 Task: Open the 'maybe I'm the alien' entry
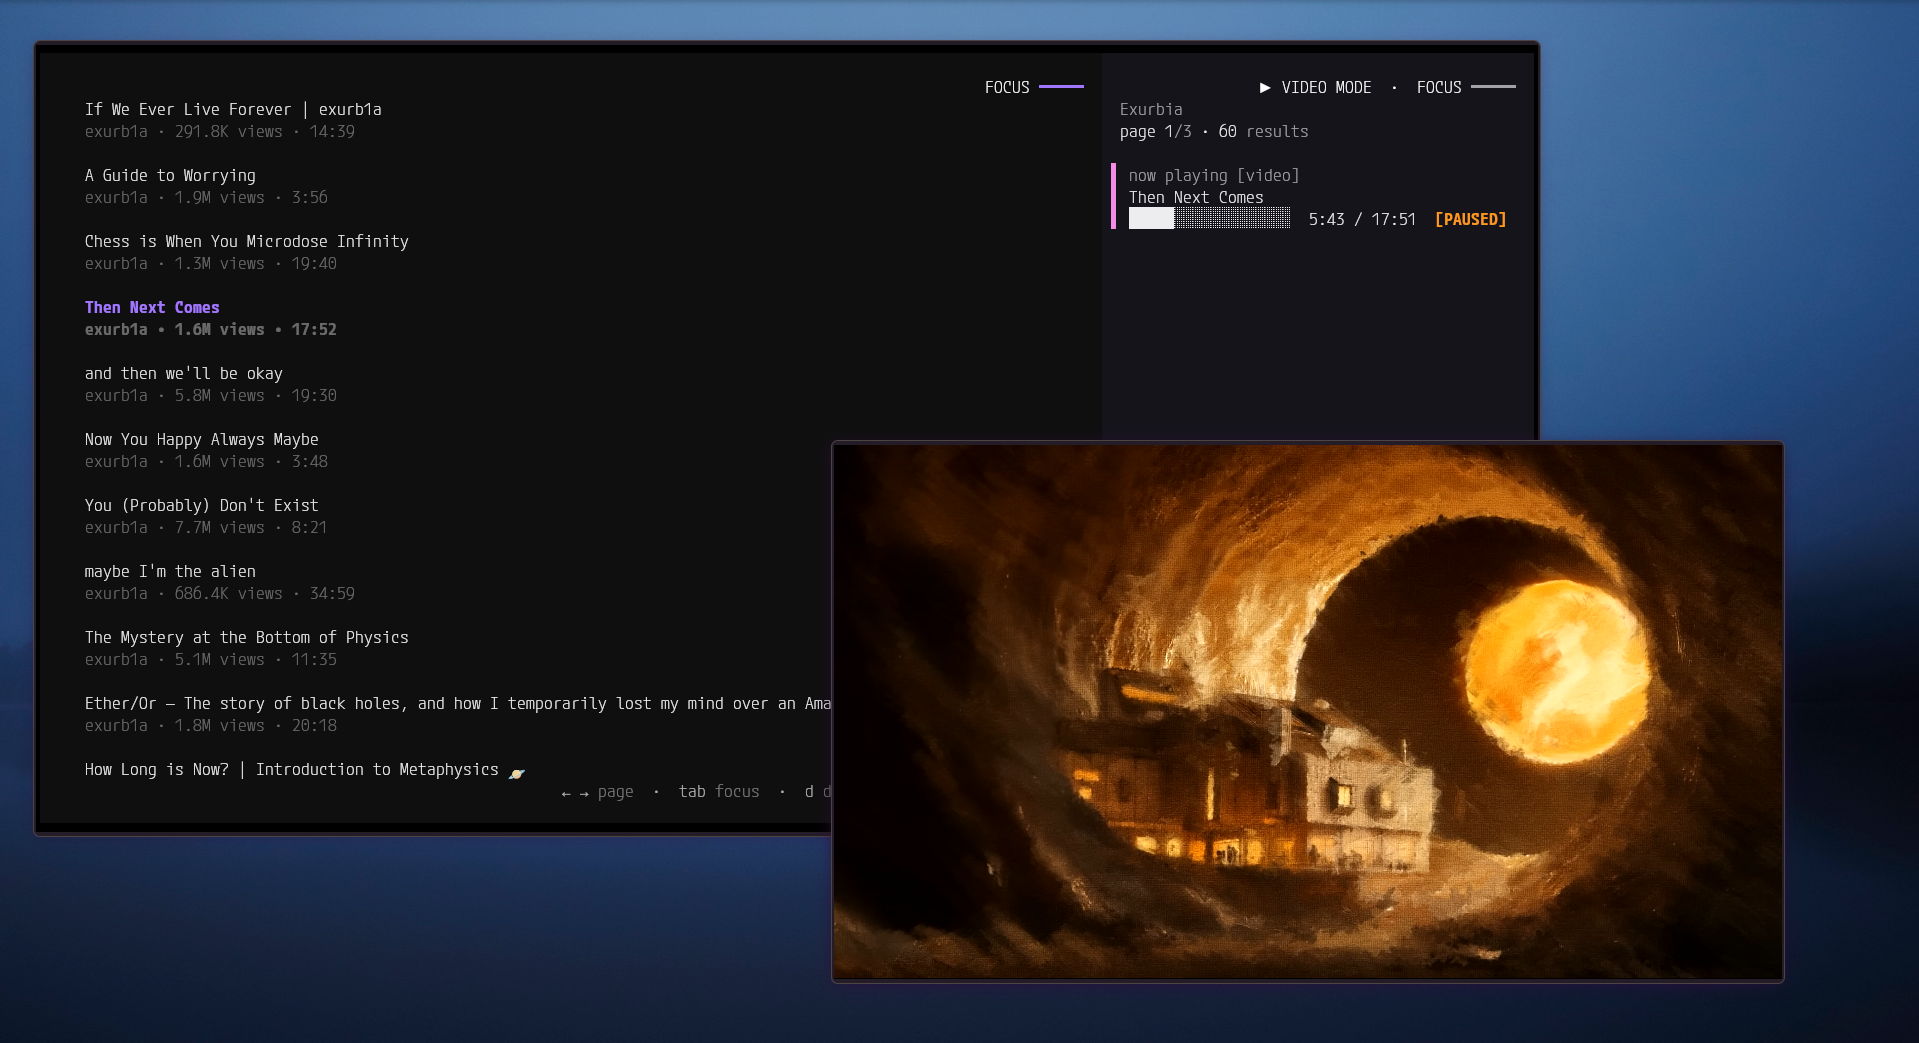pos(170,572)
